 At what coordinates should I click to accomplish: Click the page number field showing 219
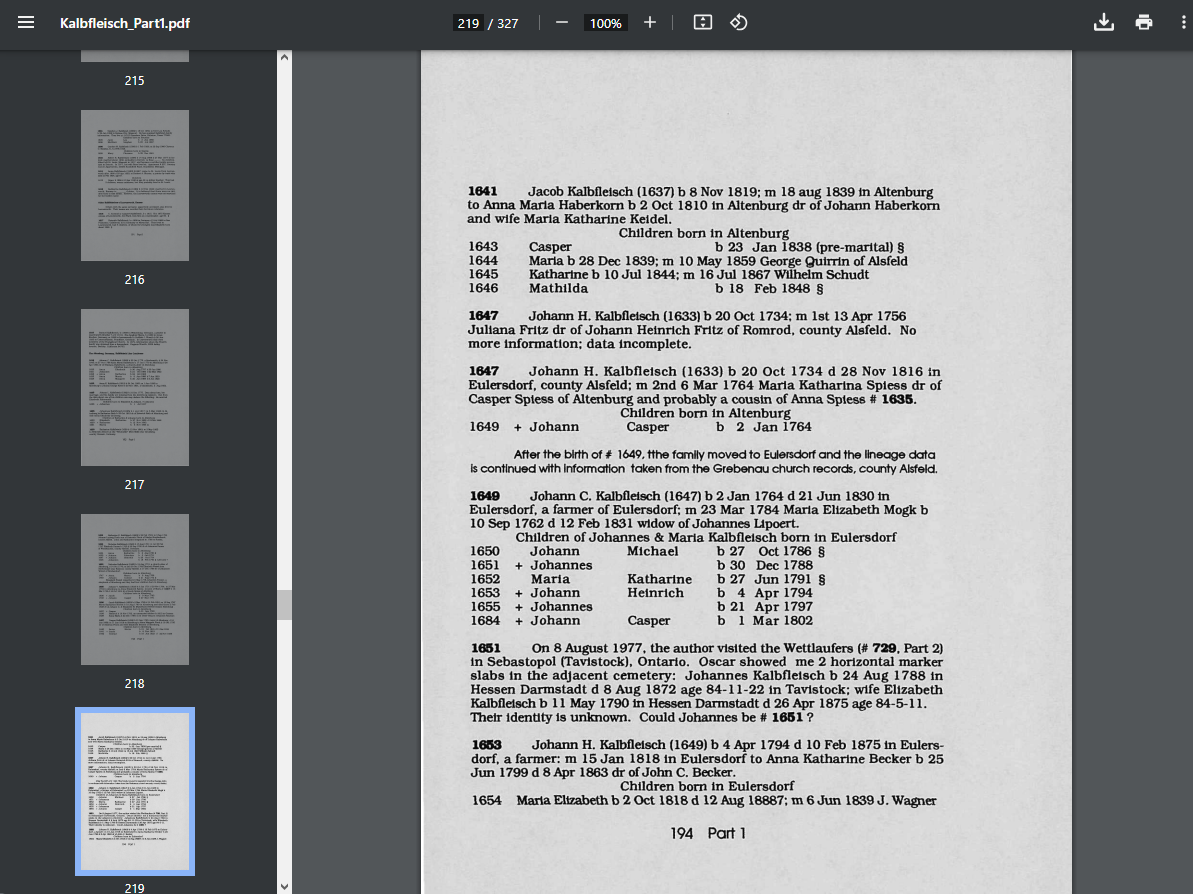[x=468, y=23]
